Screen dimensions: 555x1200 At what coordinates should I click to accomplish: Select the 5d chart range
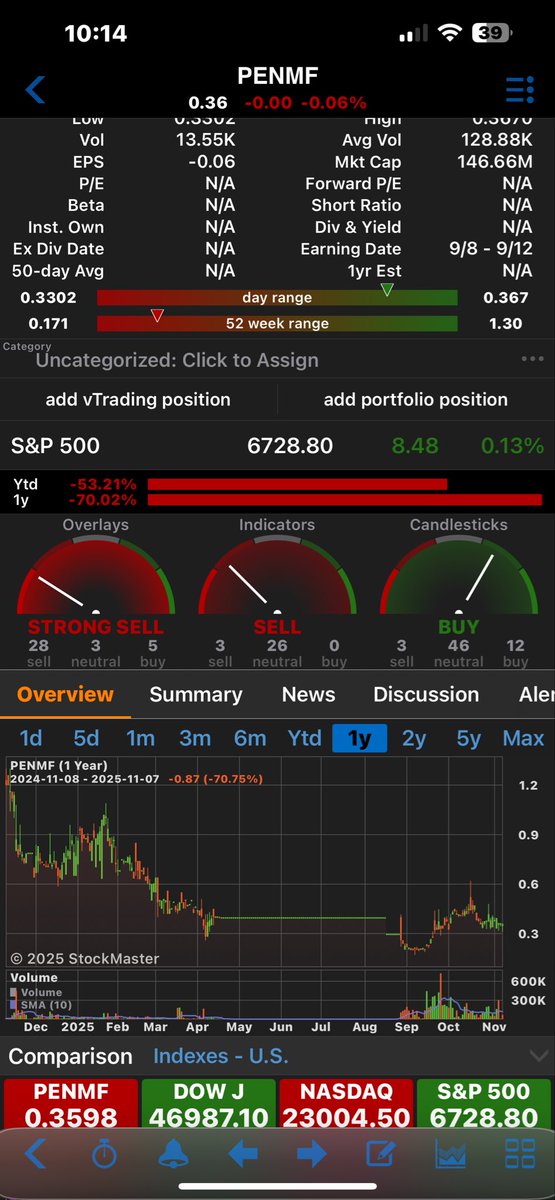click(x=86, y=738)
